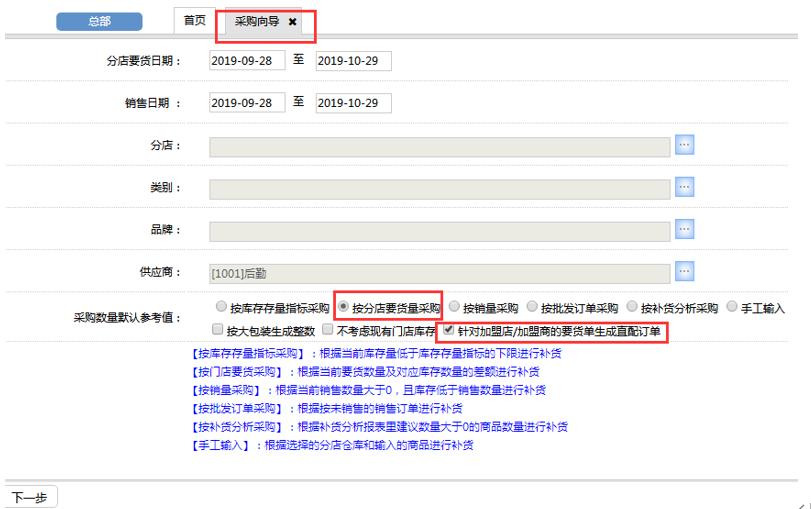Close the 采购向导 tab with the X icon
This screenshot has height=509, width=811.
click(292, 22)
